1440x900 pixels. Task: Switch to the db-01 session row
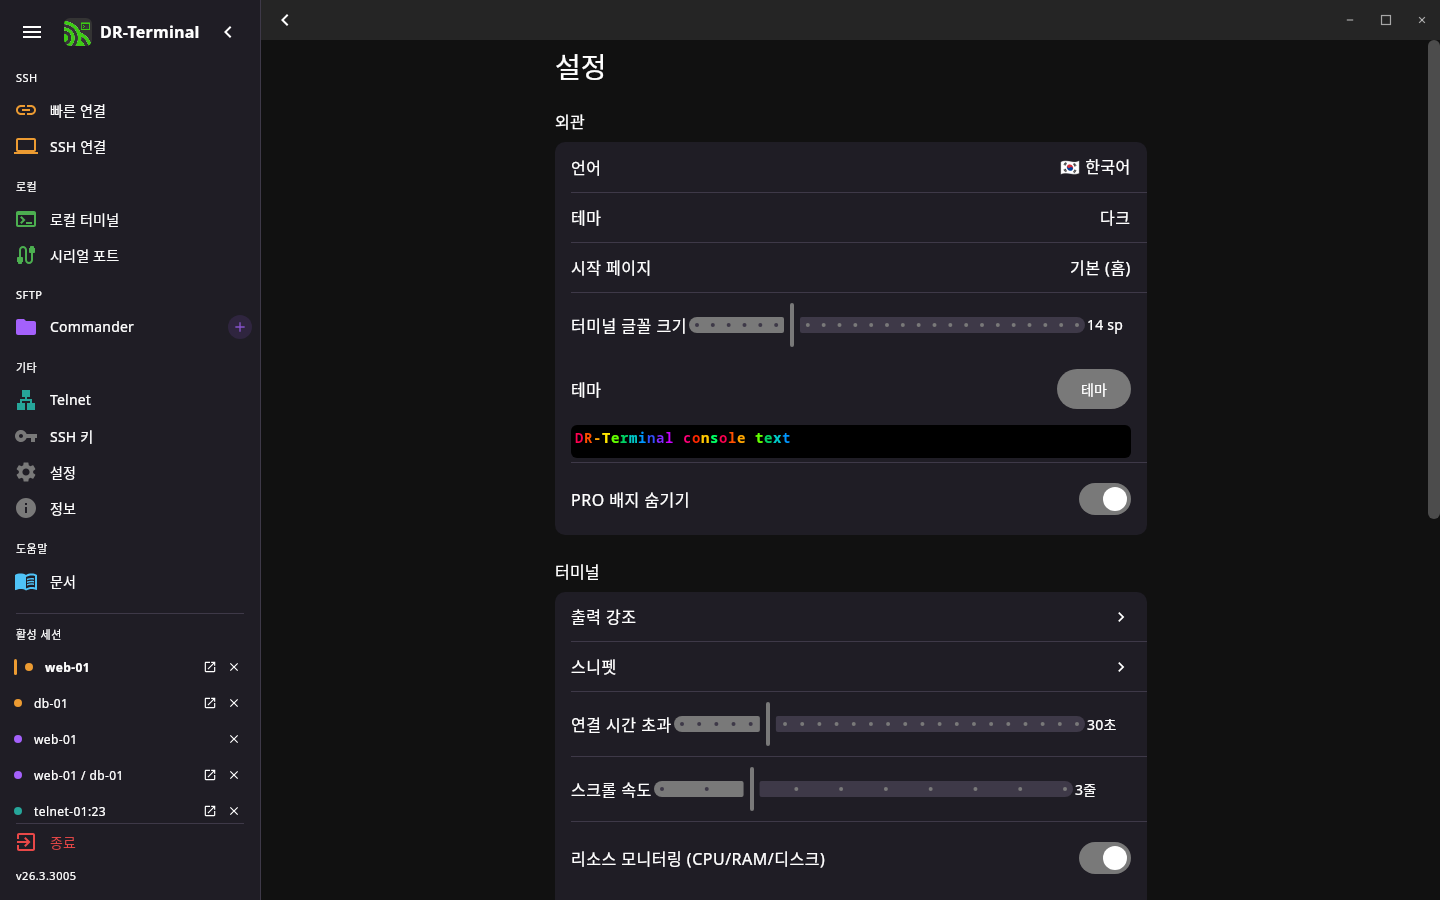(130, 703)
